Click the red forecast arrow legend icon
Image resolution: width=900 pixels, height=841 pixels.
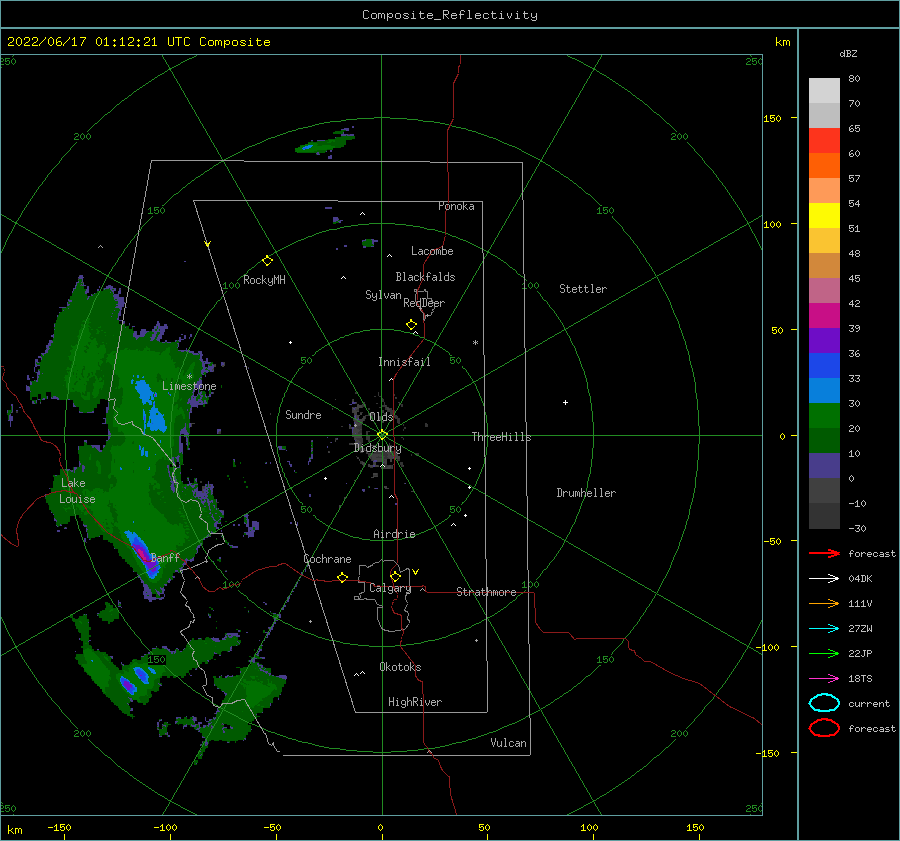(x=824, y=553)
